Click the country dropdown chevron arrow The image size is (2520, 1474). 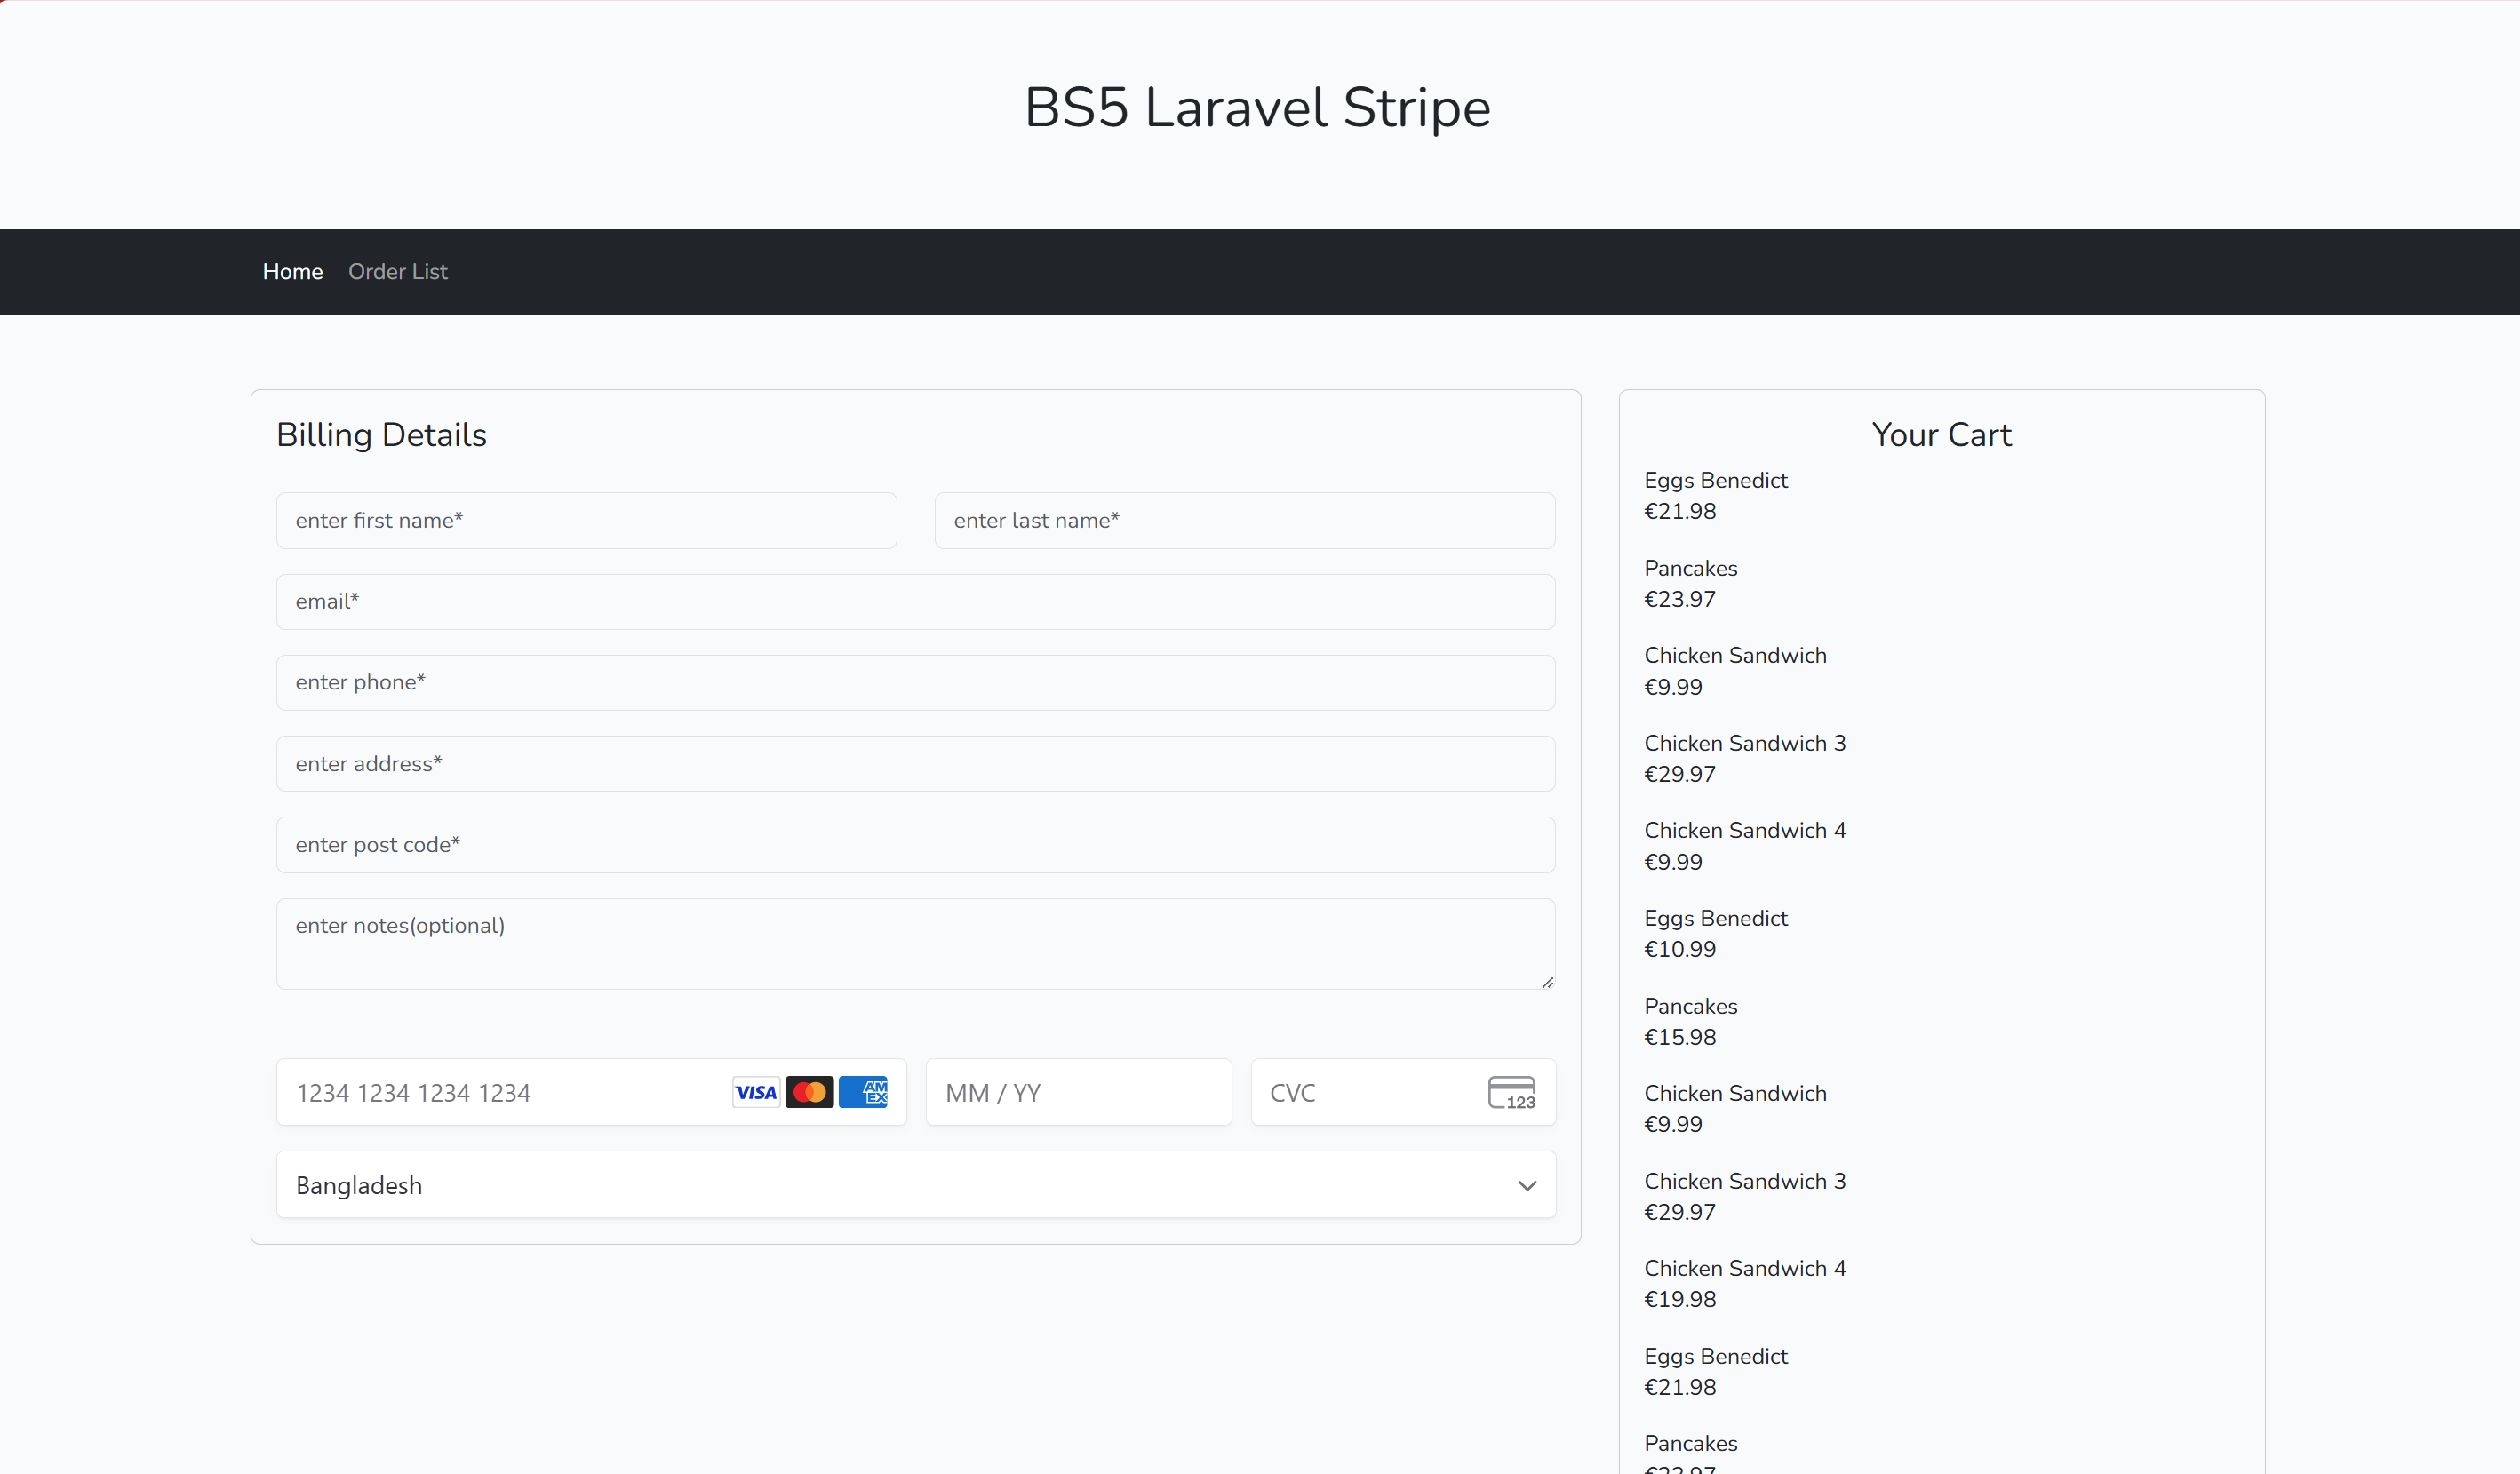pos(1527,1186)
